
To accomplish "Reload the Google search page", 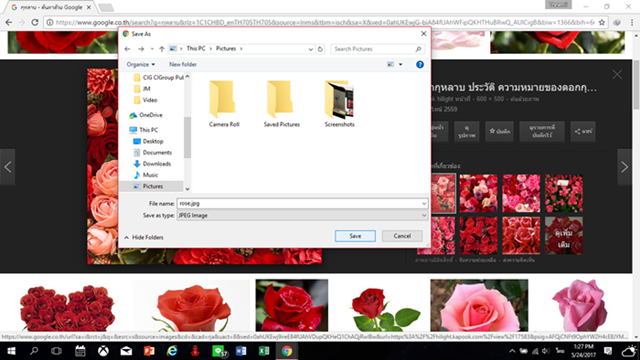I will pos(35,22).
